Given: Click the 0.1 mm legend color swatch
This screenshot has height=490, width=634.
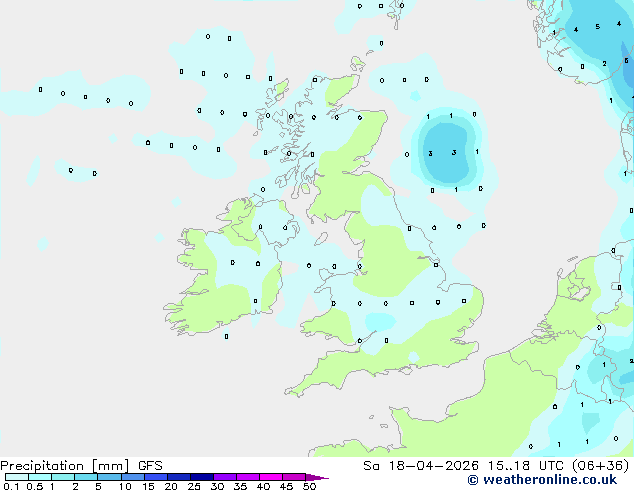Looking at the screenshot, I should (x=17, y=477).
